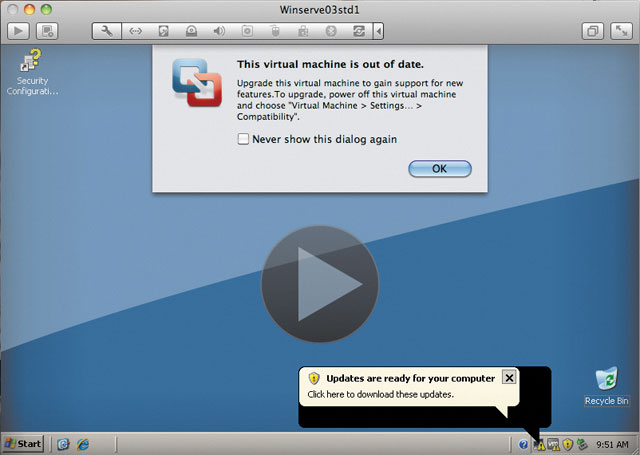Click the VMware Fusion logo in dialog
This screenshot has width=640, height=455.
[x=197, y=82]
